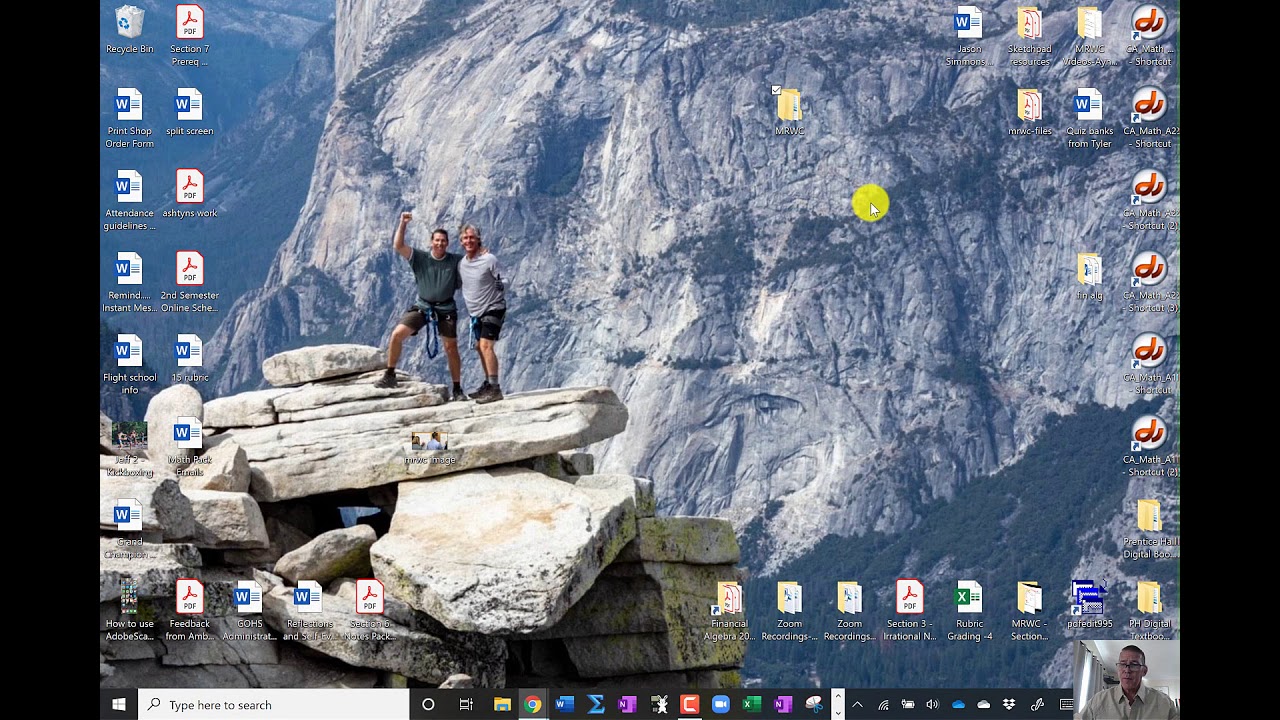Open the Wi-Fi network tray icon
The image size is (1280, 720).
pyautogui.click(x=883, y=705)
